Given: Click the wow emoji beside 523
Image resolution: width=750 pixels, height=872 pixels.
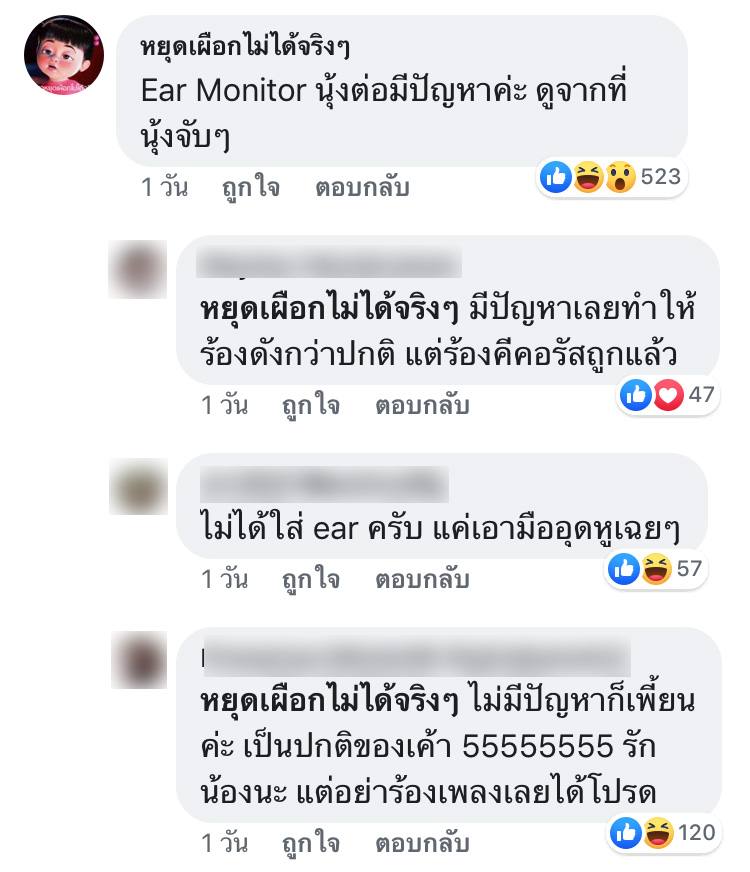Looking at the screenshot, I should tap(620, 177).
